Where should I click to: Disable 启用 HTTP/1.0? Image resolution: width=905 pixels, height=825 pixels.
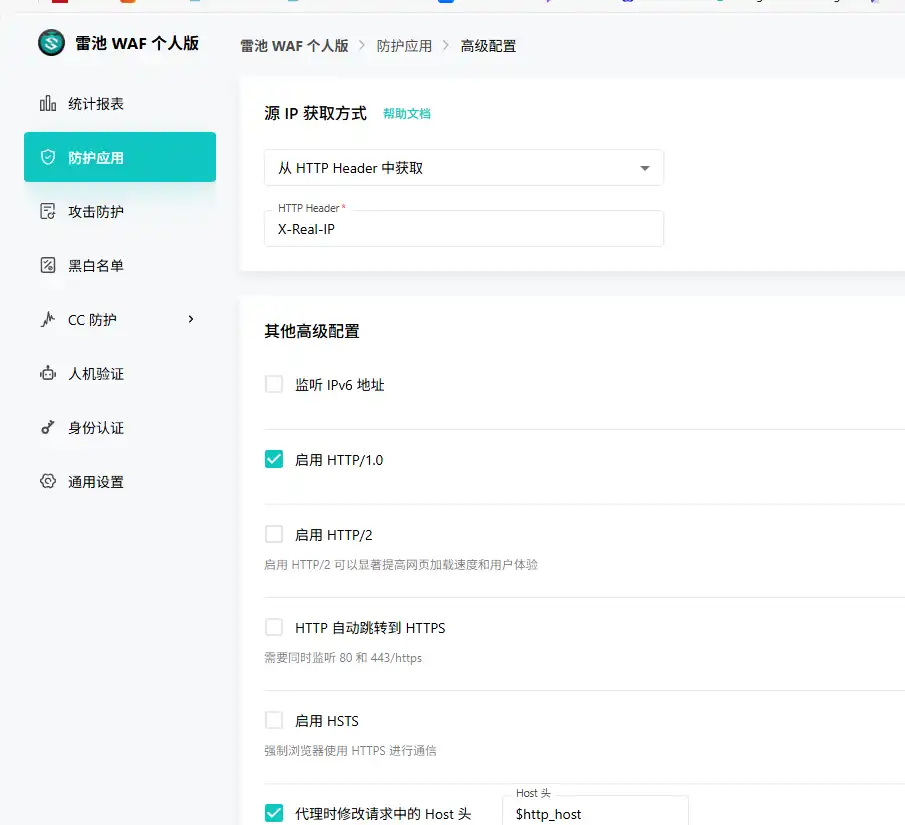[274, 460]
